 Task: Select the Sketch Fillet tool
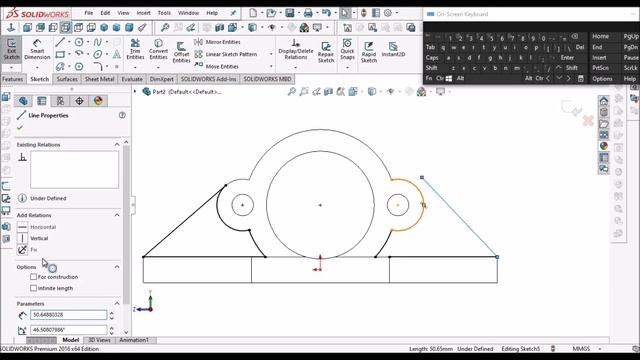pyautogui.click(x=97, y=66)
